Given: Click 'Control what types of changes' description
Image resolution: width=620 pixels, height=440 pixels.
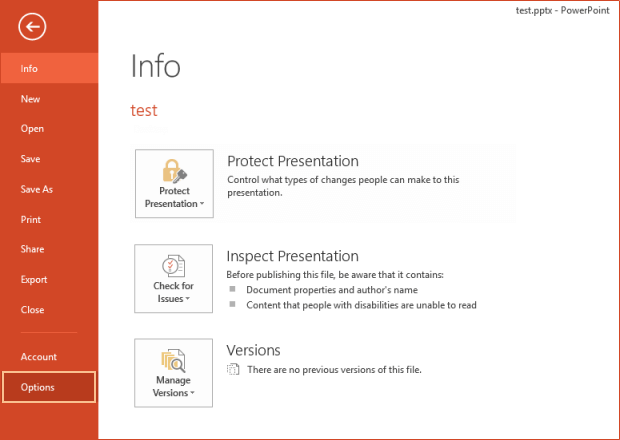Looking at the screenshot, I should (343, 186).
